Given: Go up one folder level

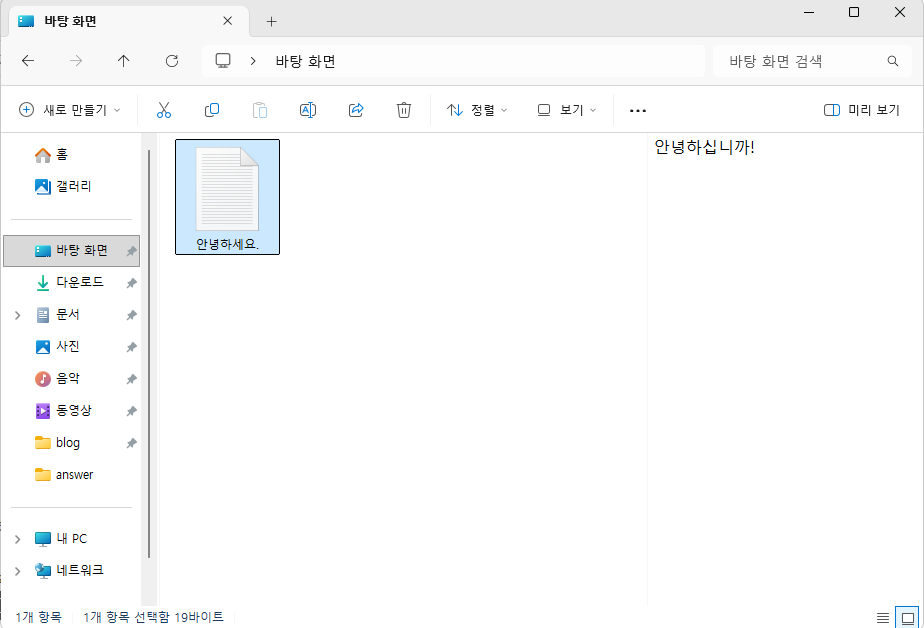Looking at the screenshot, I should (x=123, y=60).
